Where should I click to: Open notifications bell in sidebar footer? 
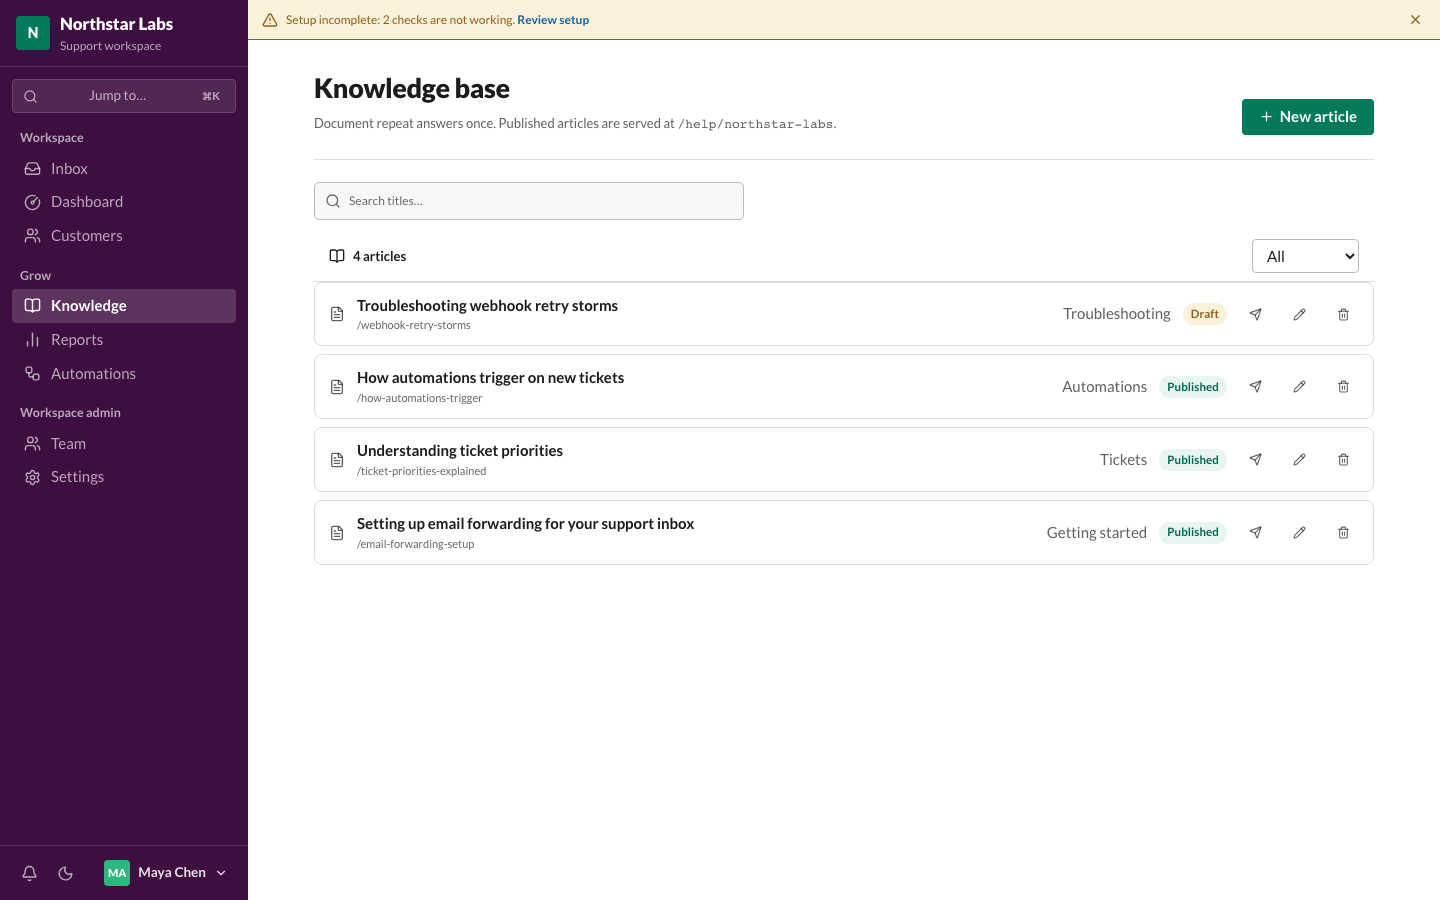coord(30,873)
